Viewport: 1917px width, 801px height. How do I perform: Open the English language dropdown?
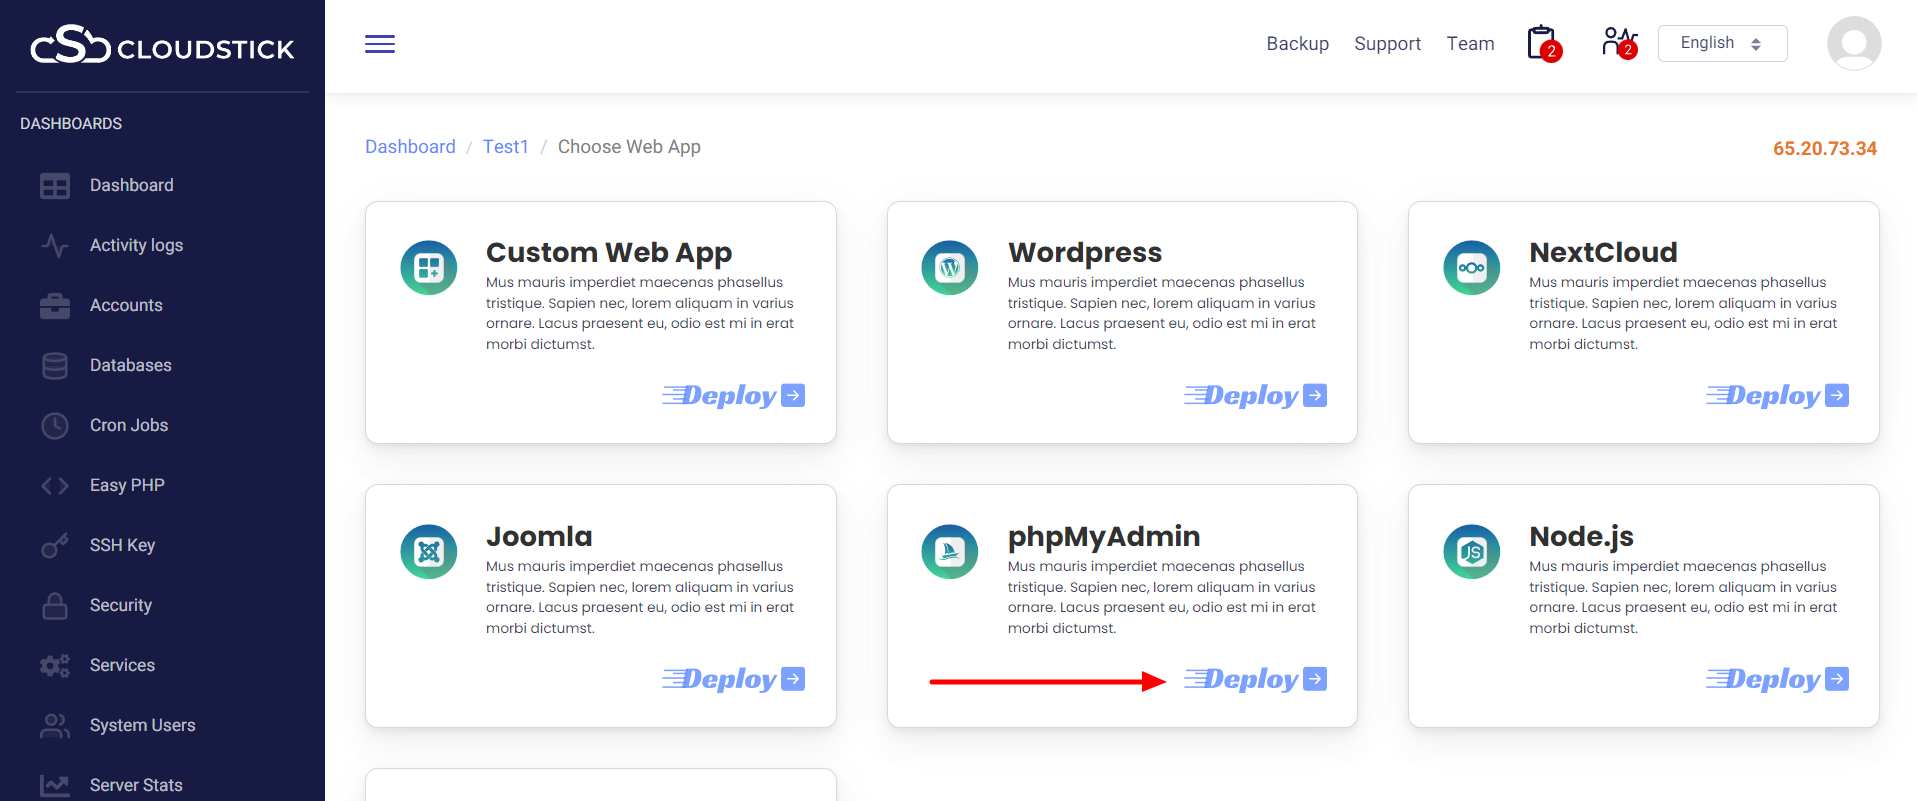pos(1721,43)
